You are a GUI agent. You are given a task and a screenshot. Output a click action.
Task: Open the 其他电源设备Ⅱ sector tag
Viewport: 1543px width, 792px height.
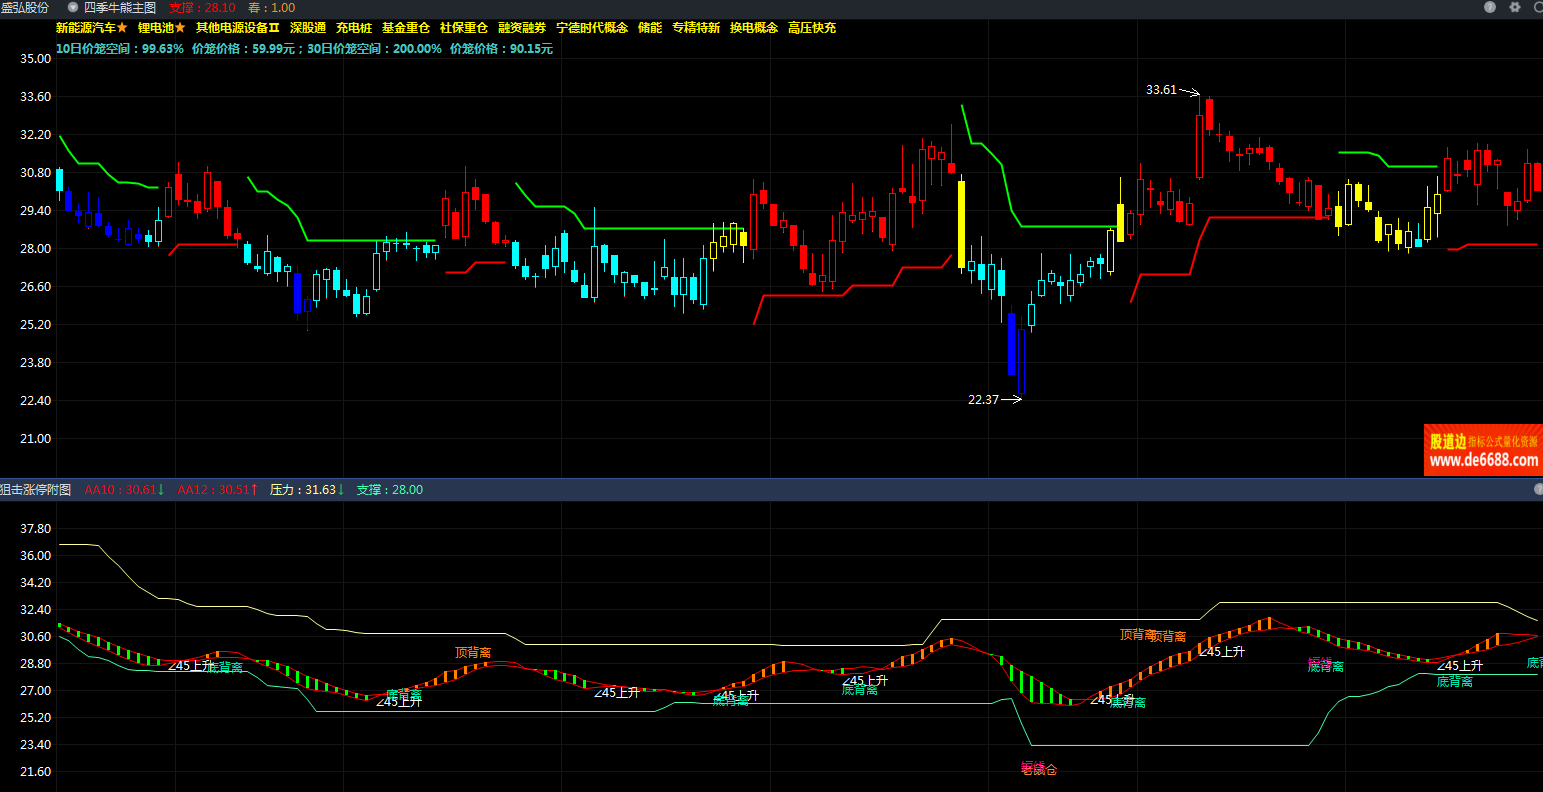[237, 28]
